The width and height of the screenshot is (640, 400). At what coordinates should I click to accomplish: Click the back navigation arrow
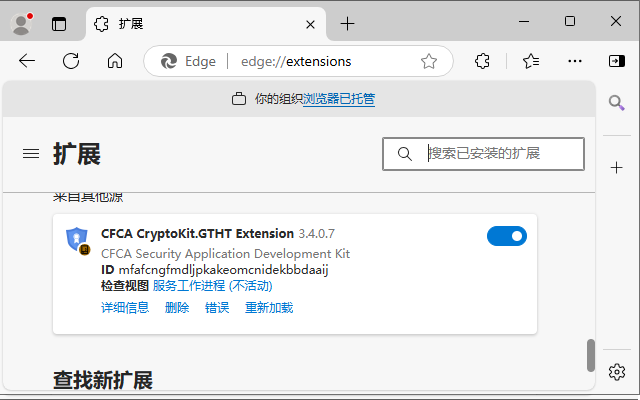tap(27, 61)
